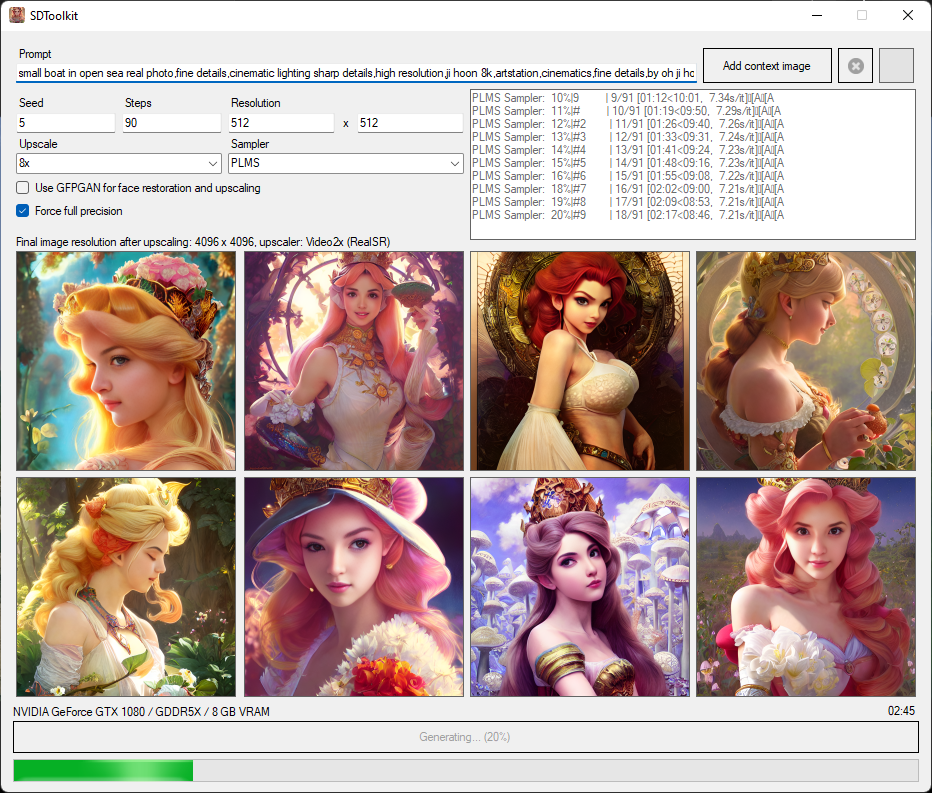The width and height of the screenshot is (932, 793).
Task: Click the Seed input field
Action: pos(65,122)
